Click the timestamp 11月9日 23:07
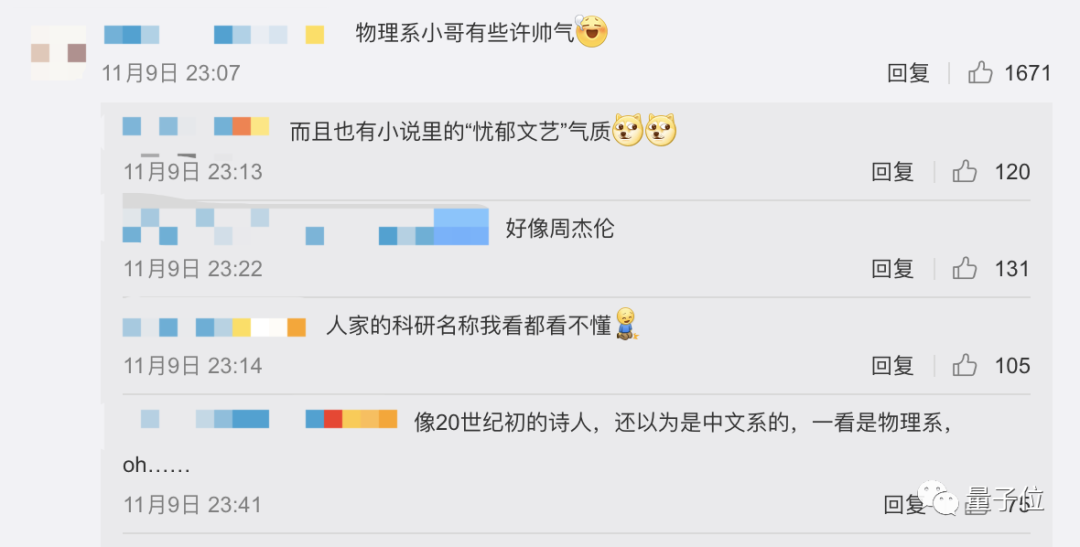The width and height of the screenshot is (1080, 547). (x=171, y=73)
